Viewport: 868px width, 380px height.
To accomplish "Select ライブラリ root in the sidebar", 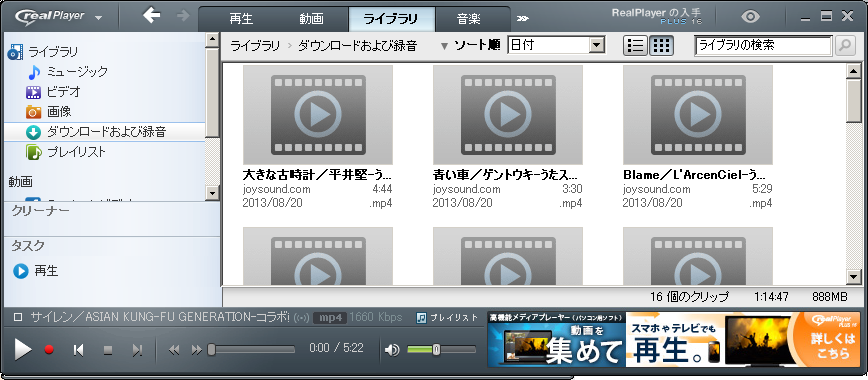I will click(x=53, y=52).
